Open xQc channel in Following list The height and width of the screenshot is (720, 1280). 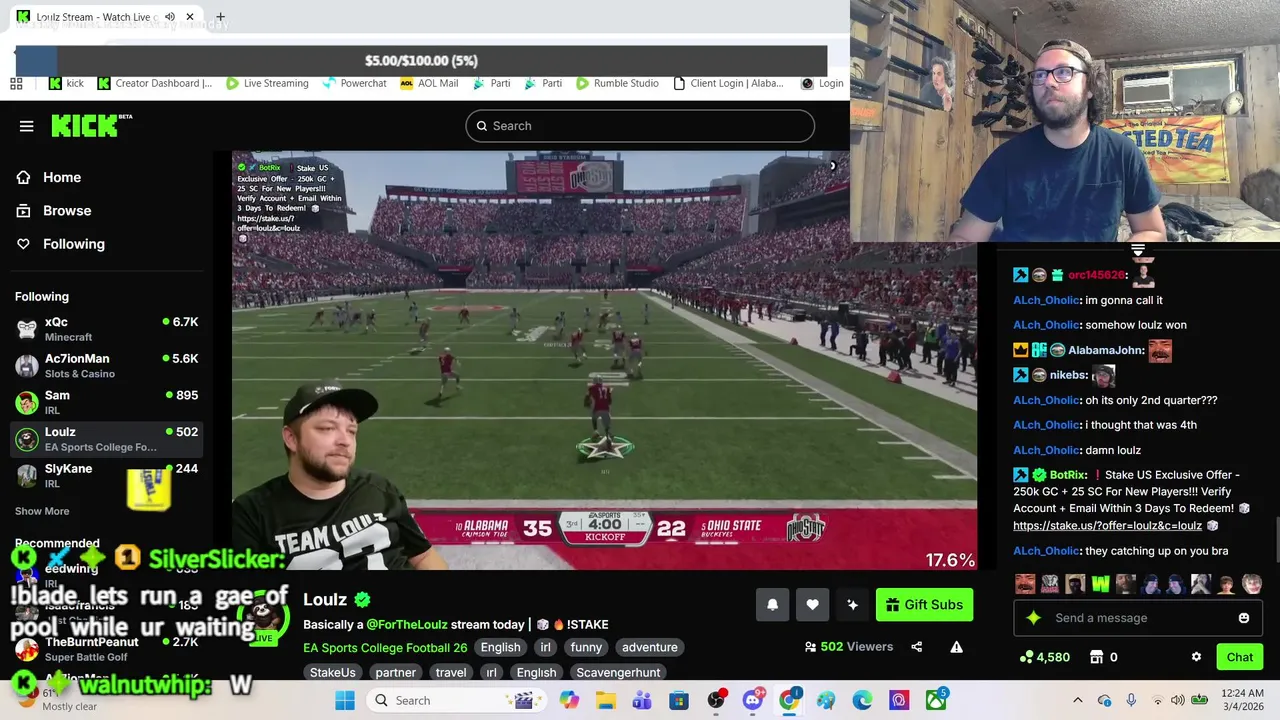pos(106,329)
